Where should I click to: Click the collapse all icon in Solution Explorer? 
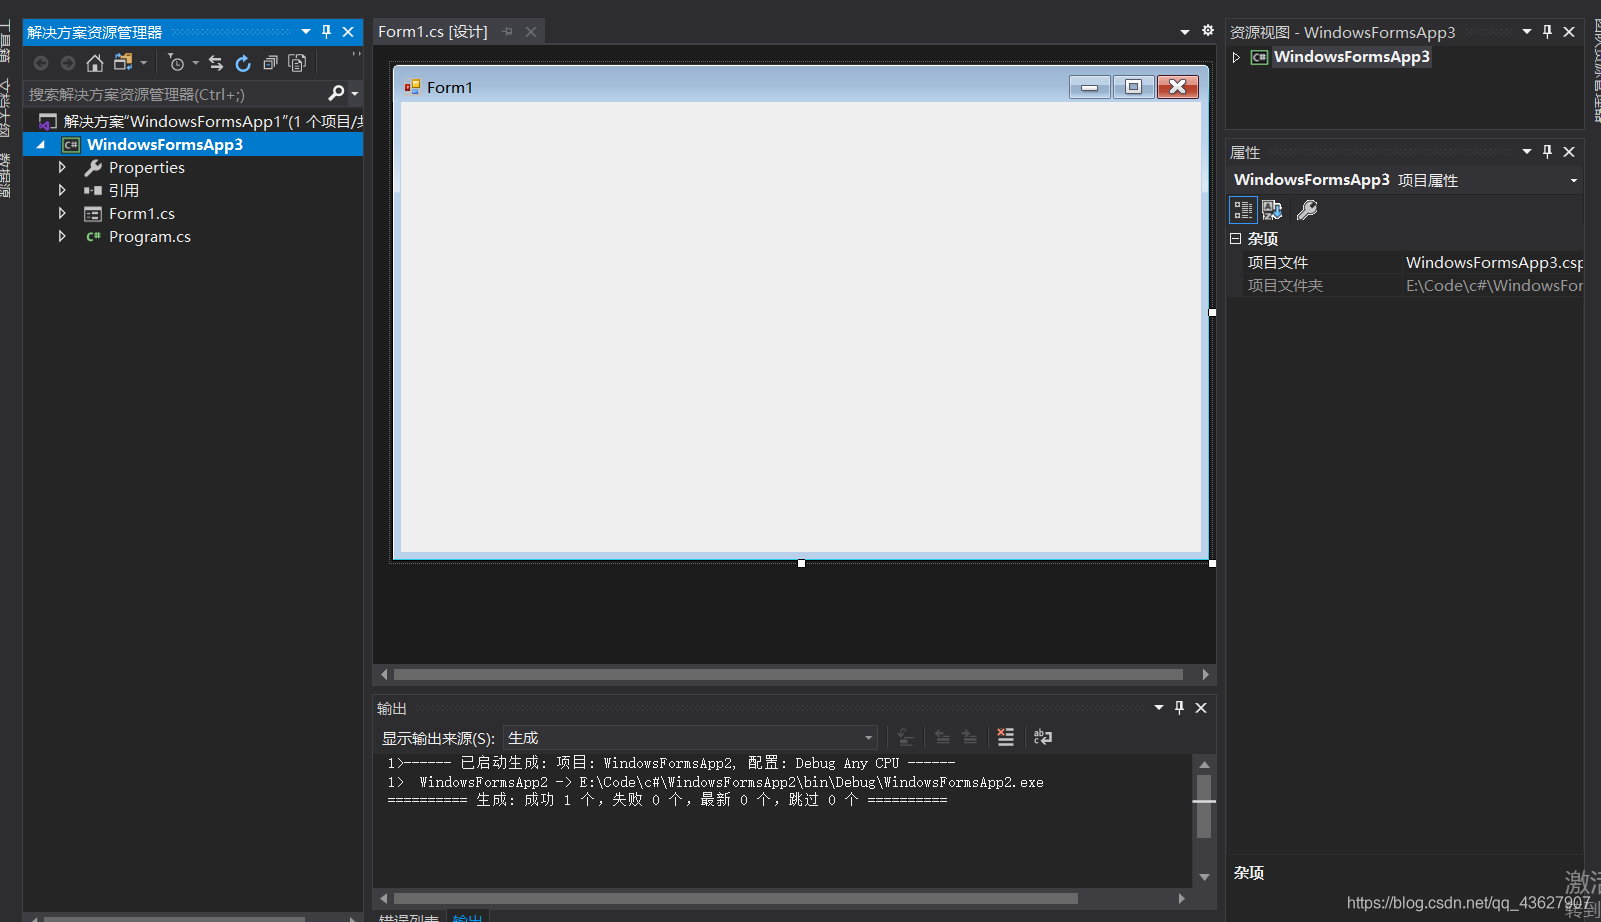point(270,63)
